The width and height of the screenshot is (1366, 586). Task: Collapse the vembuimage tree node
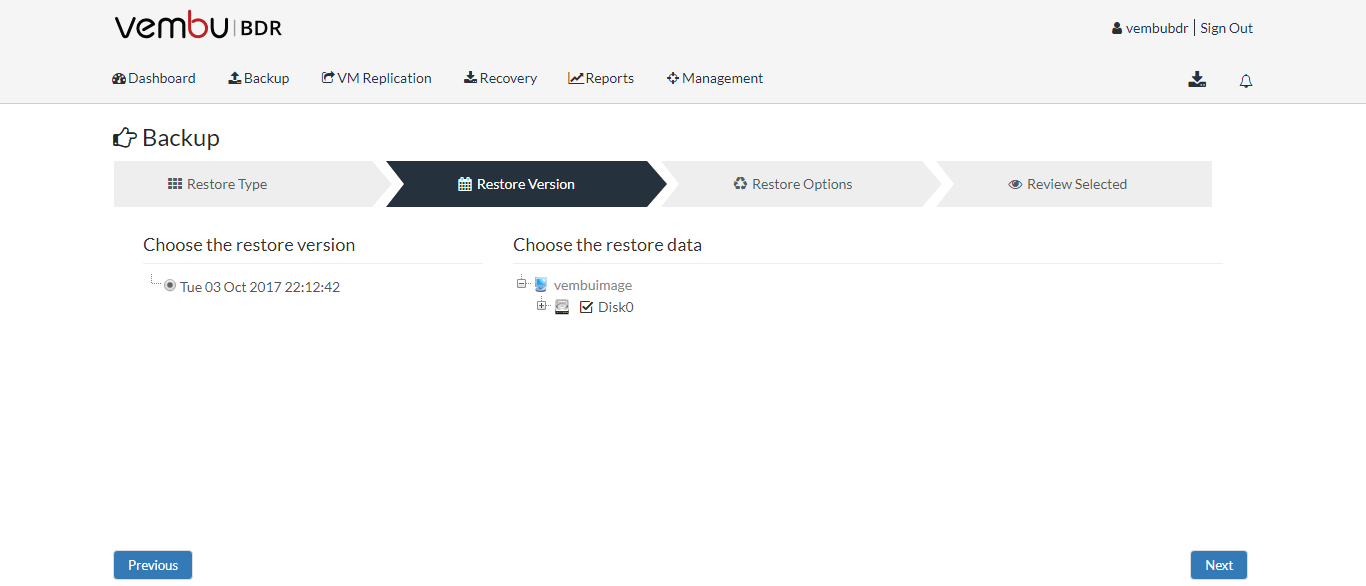coord(521,284)
